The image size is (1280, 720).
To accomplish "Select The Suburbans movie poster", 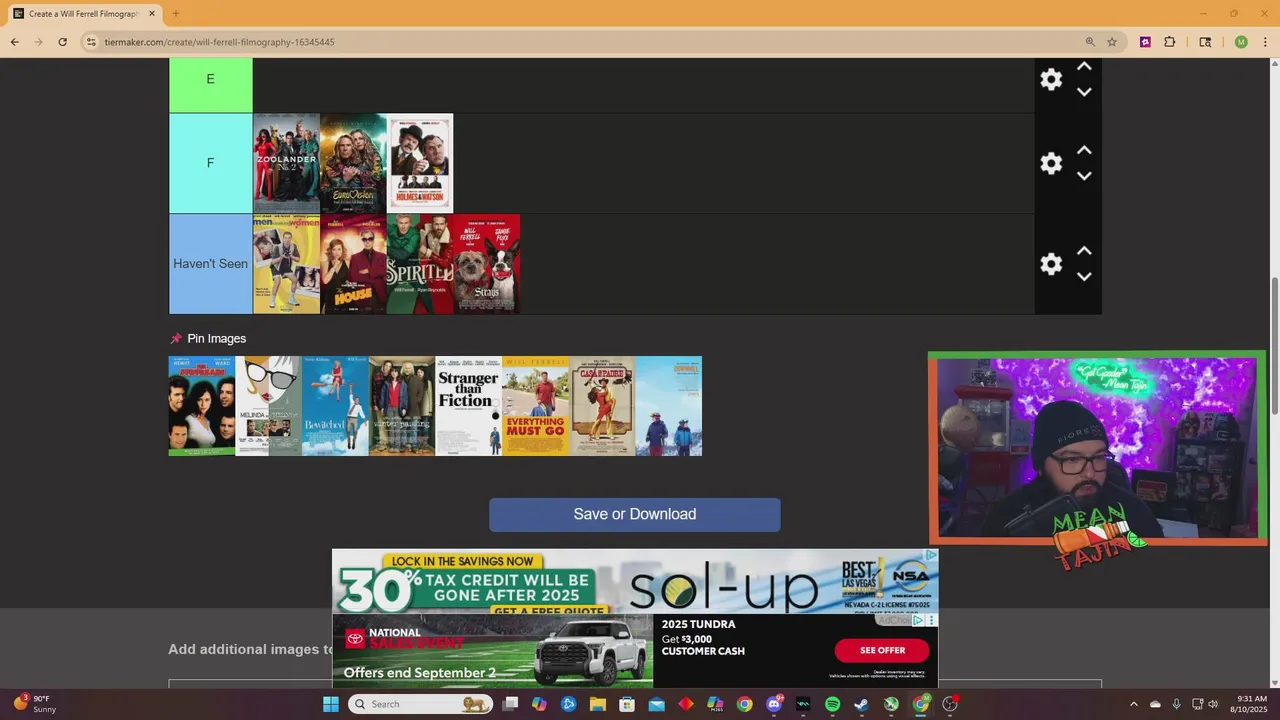I will [202, 406].
